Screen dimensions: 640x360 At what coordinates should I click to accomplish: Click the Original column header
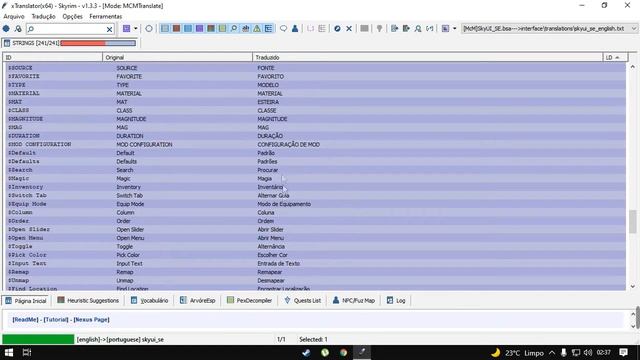[178, 58]
